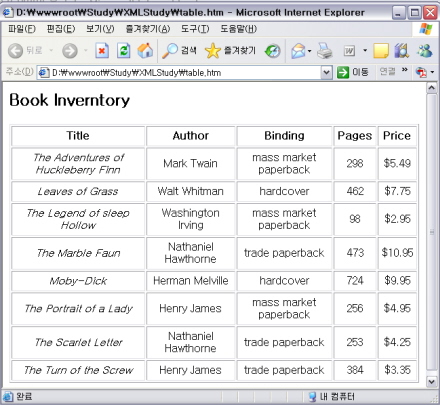This screenshot has height=405, width=440.
Task: Click the Back navigation arrow icon
Action: 15,51
